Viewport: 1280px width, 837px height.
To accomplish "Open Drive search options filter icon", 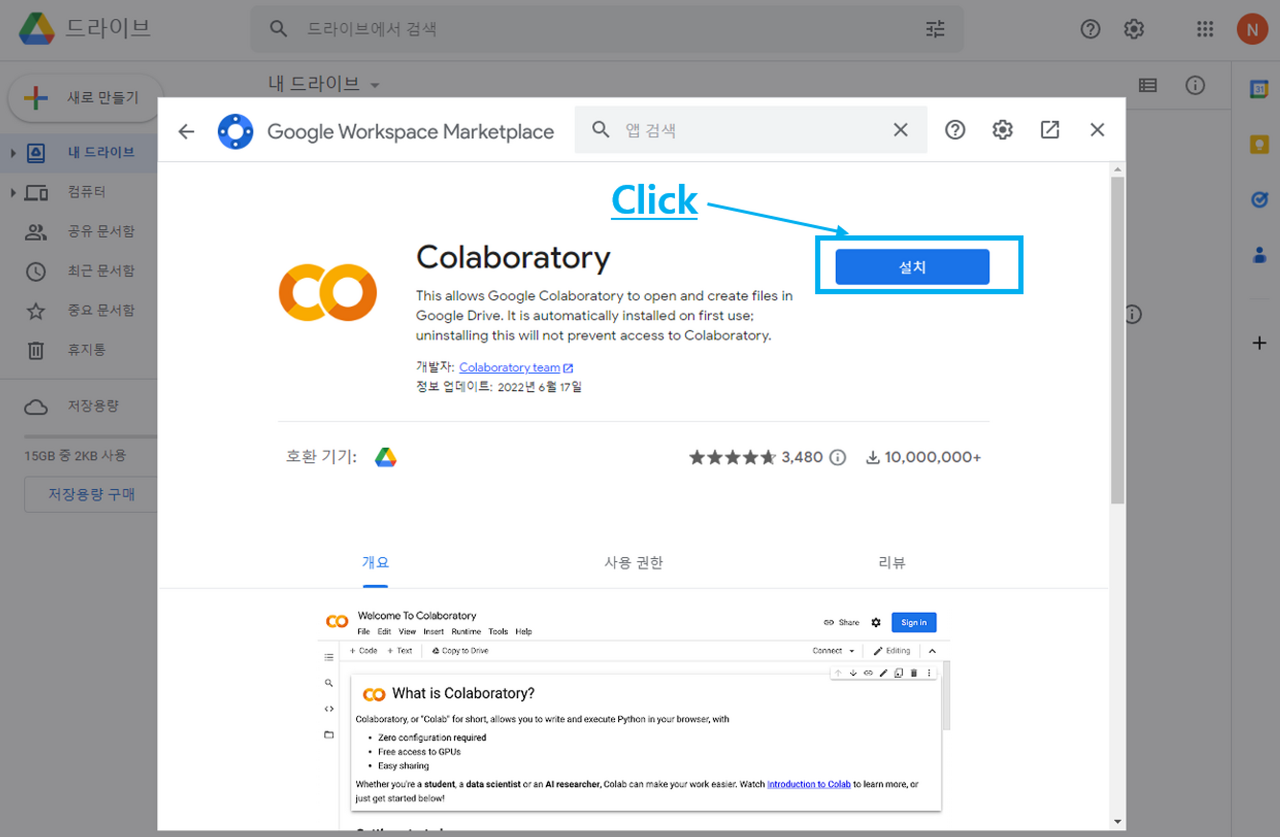I will point(935,29).
